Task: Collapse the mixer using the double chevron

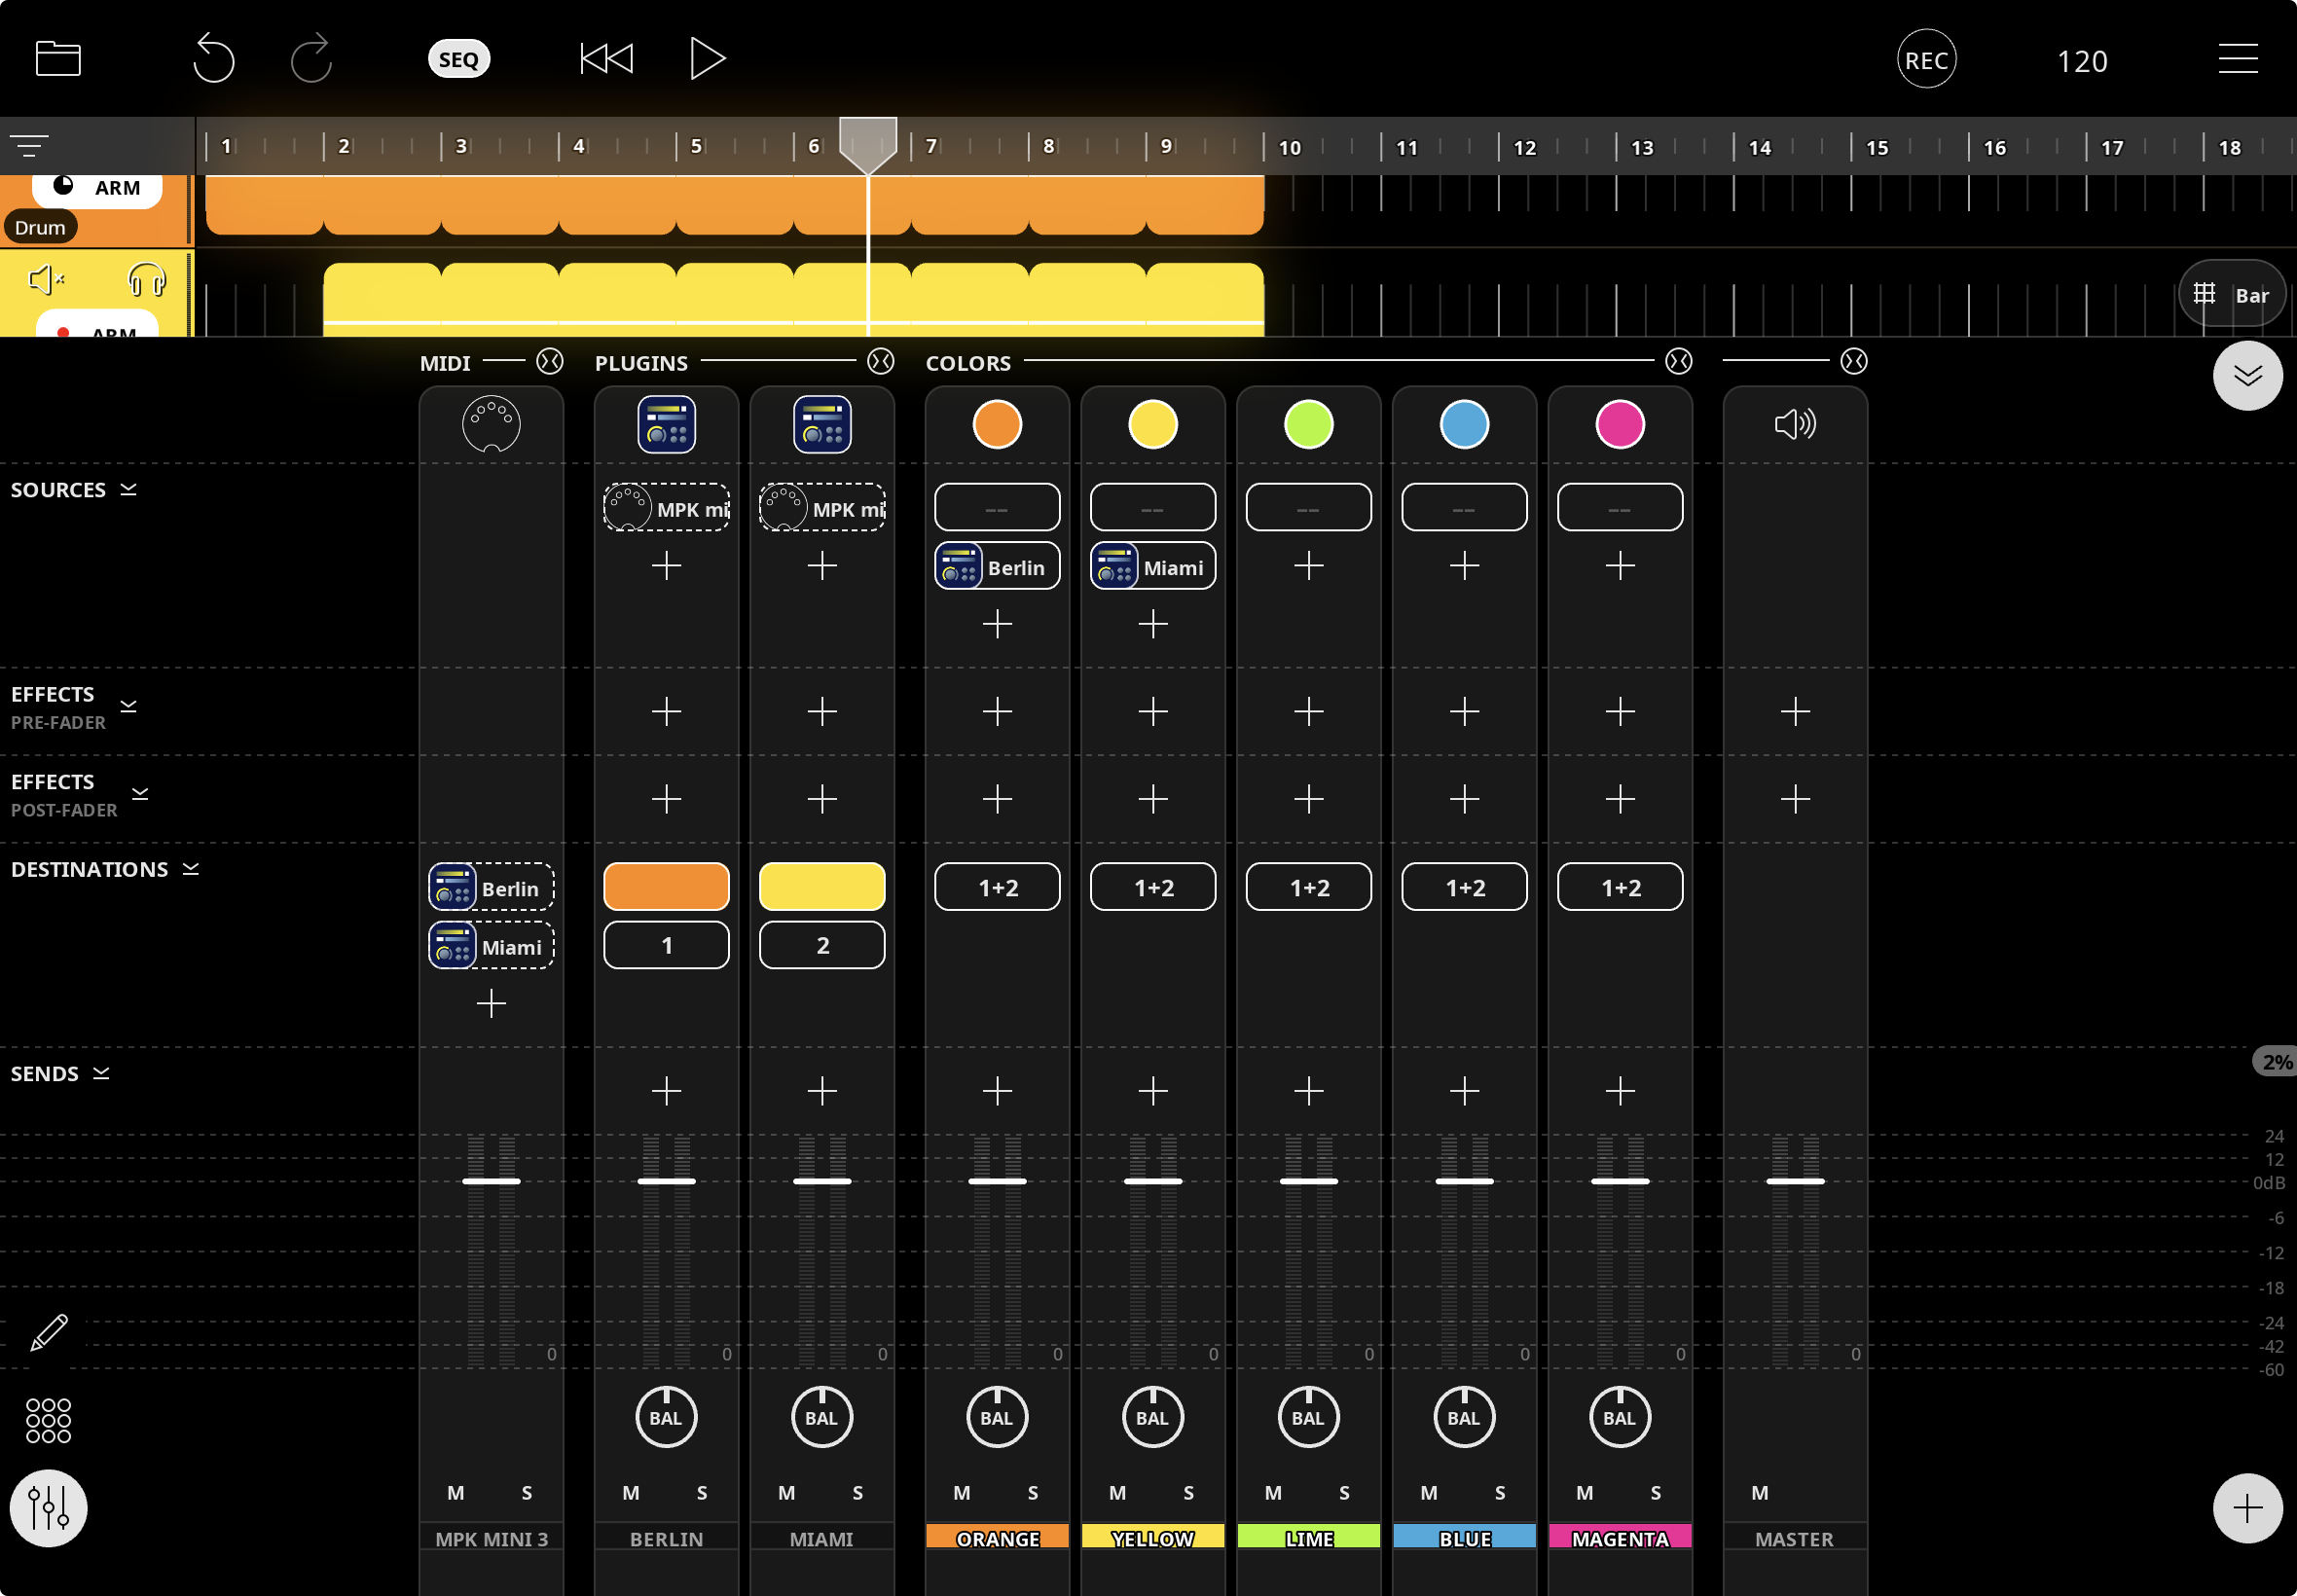Action: coord(2247,375)
